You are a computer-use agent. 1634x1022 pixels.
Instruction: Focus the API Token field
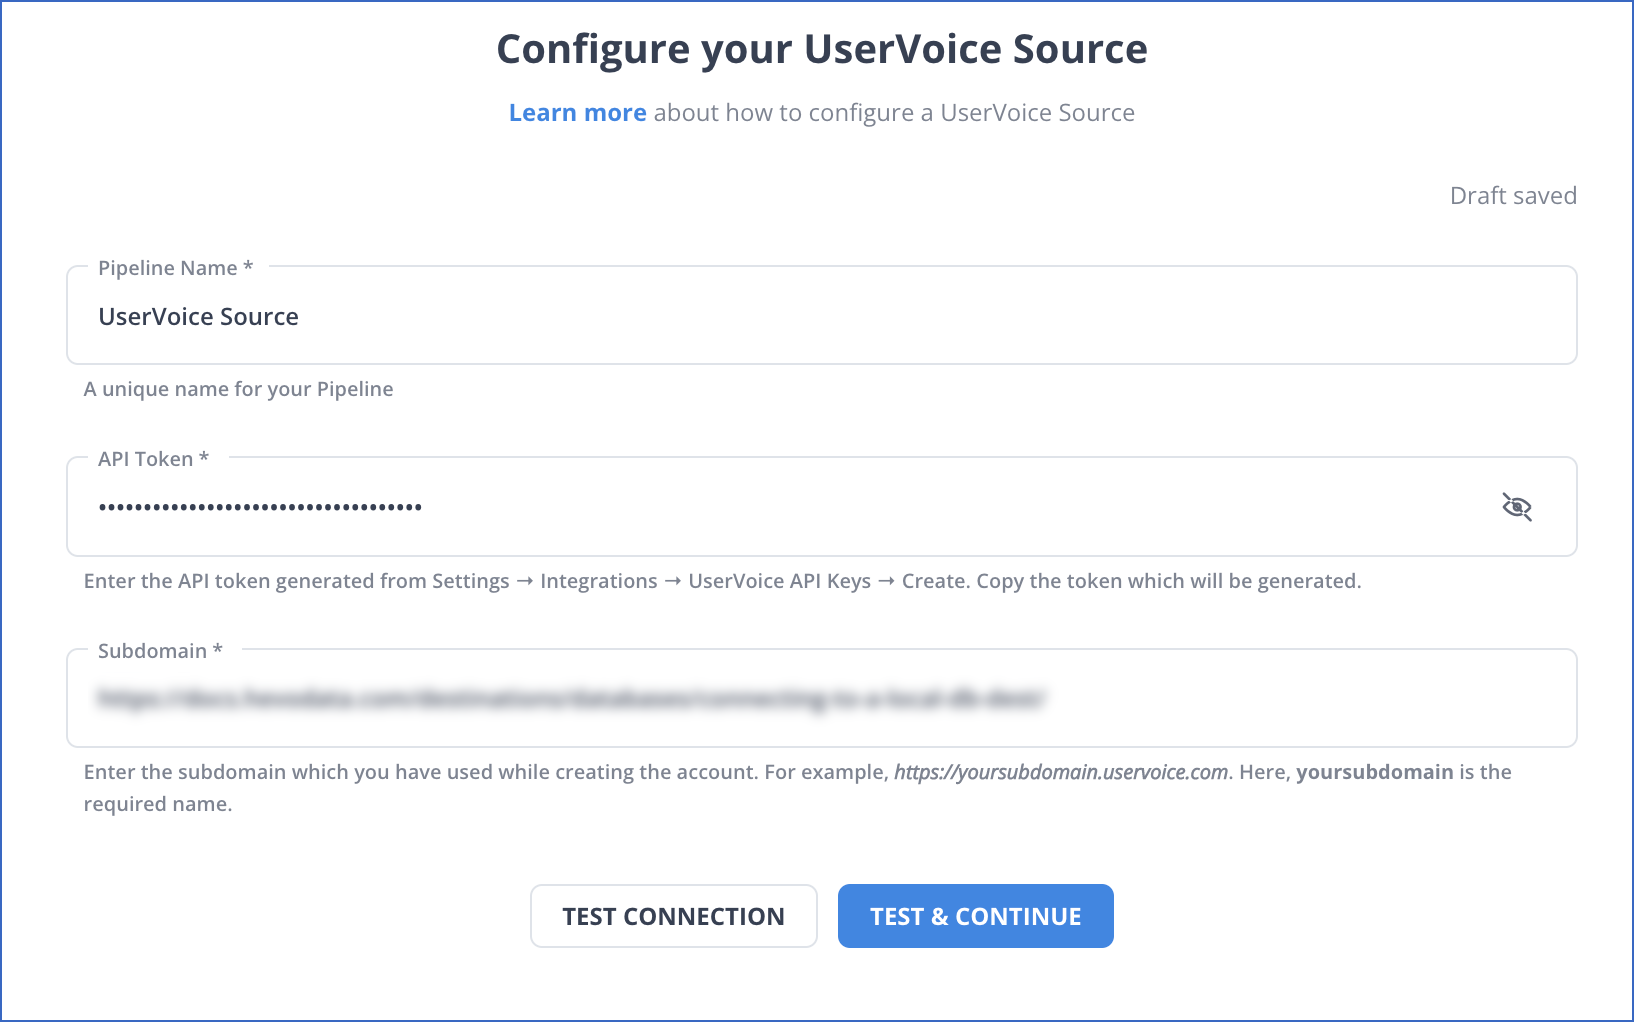[822, 507]
